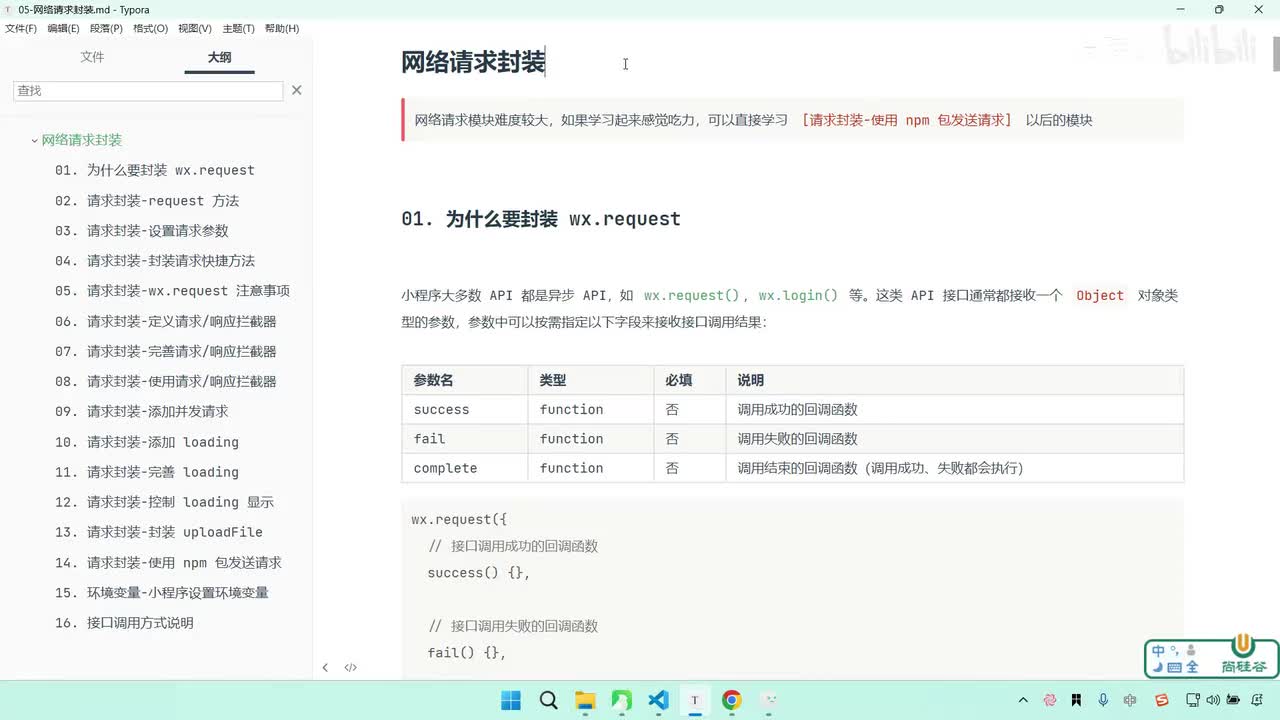Click the success table cell

pos(465,409)
